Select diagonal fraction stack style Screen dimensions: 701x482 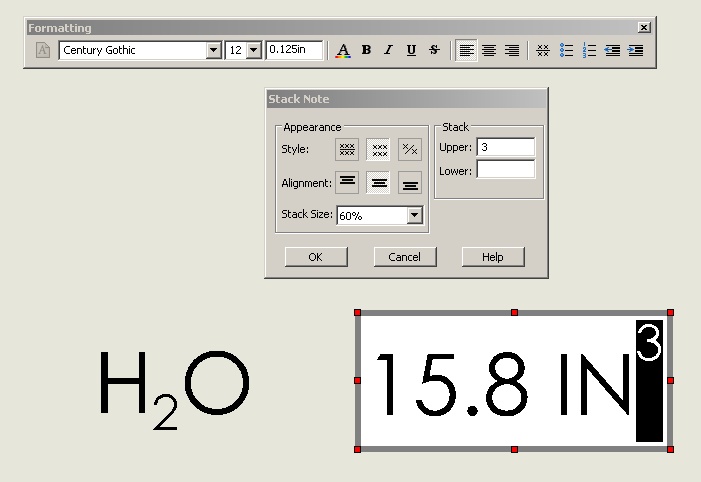tap(410, 149)
